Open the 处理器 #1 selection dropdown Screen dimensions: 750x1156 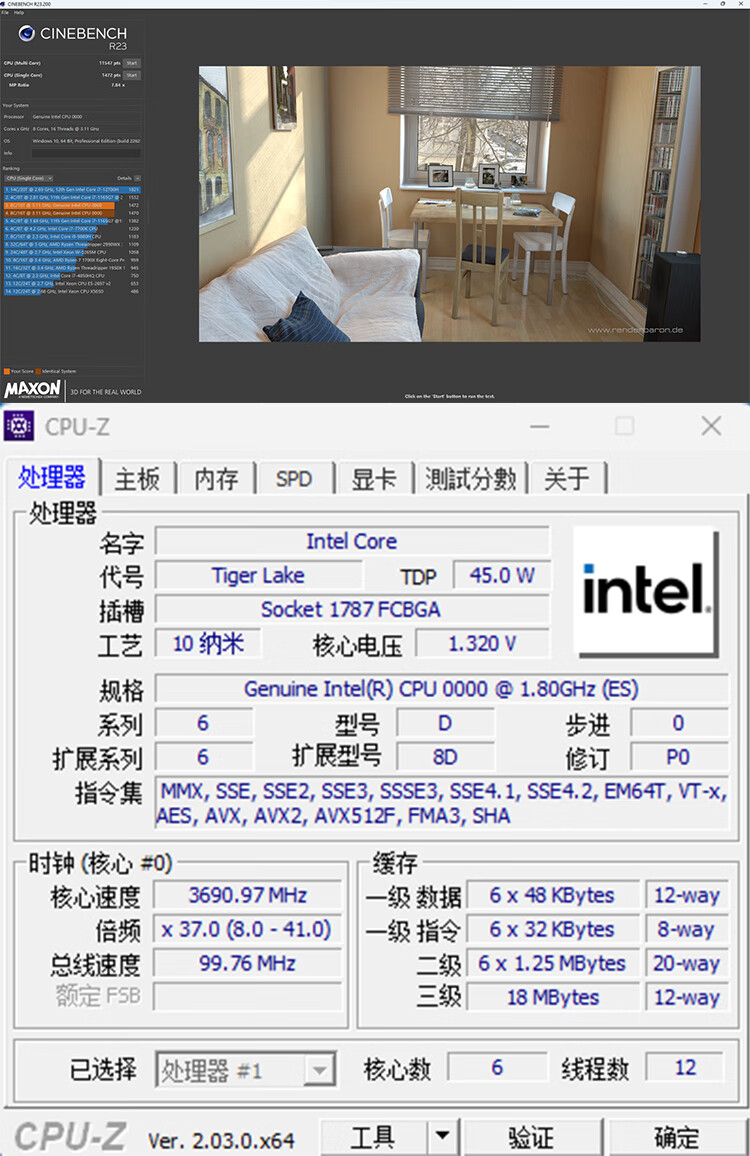pos(246,1070)
